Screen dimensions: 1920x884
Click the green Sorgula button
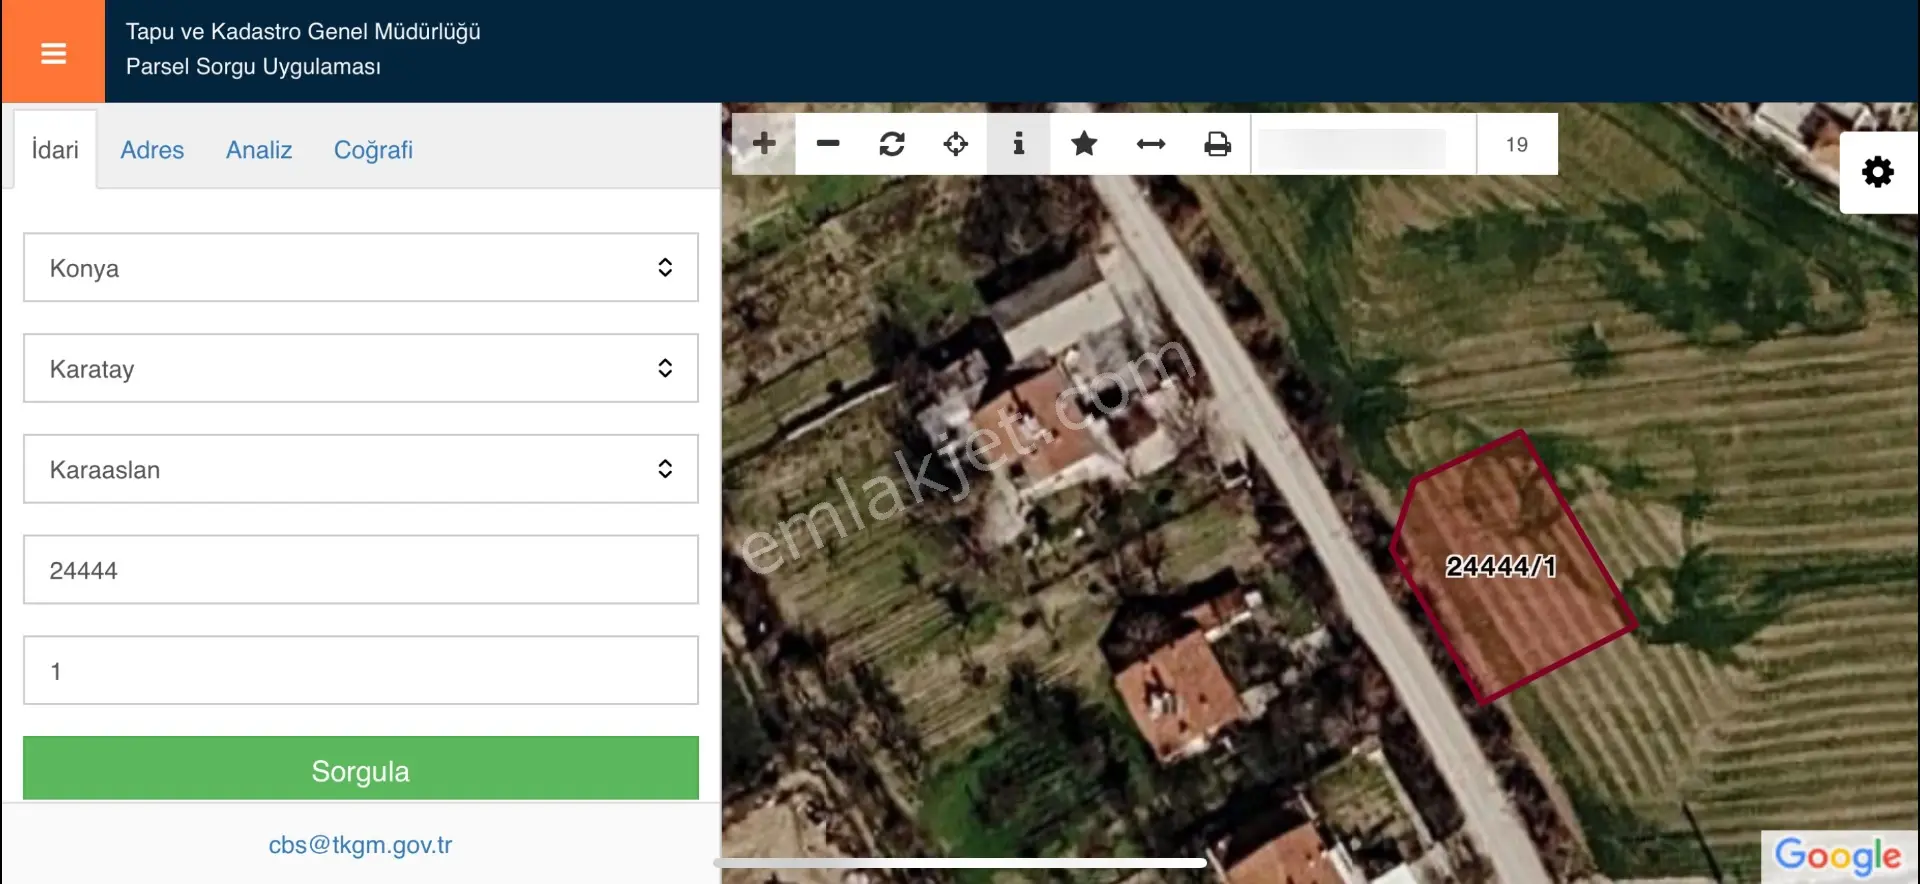pyautogui.click(x=361, y=769)
